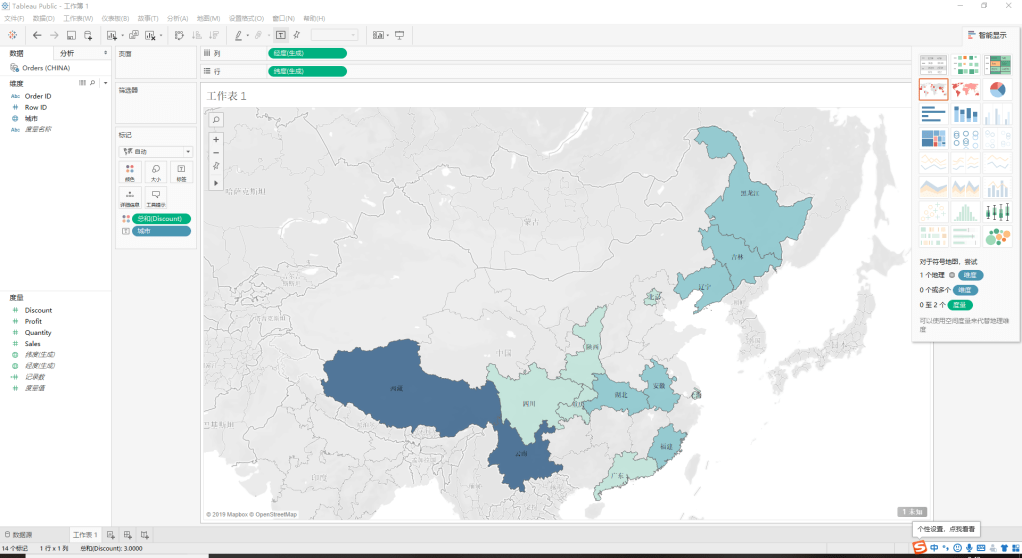The height and width of the screenshot is (558, 1022).
Task: Expand the dimensions pane dropdown arrow
Action: point(105,83)
